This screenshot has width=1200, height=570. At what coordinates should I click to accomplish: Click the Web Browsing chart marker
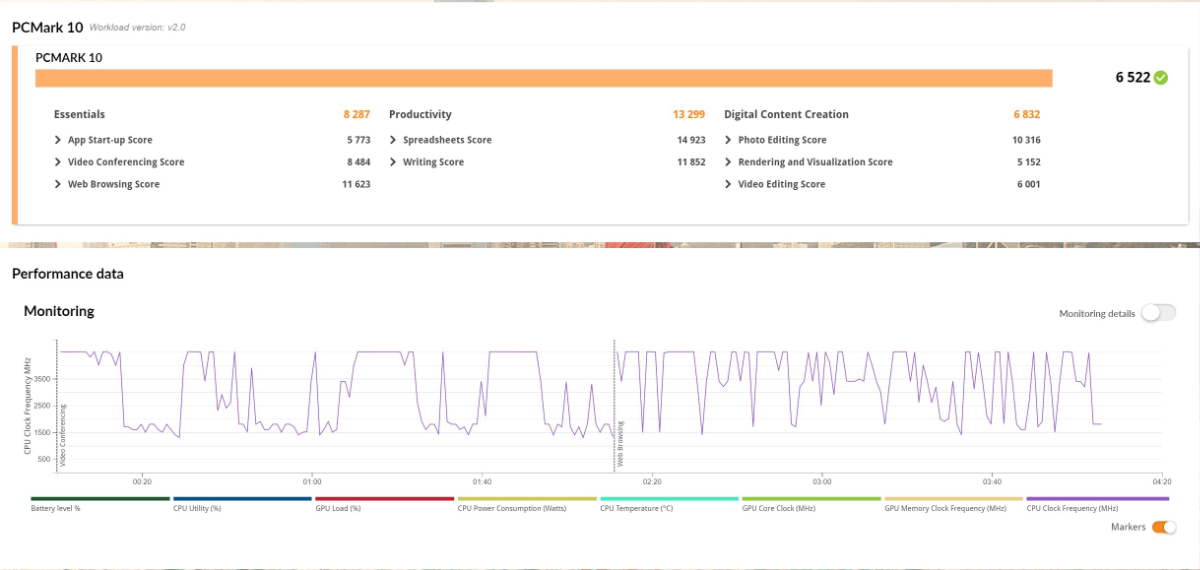tap(620, 444)
